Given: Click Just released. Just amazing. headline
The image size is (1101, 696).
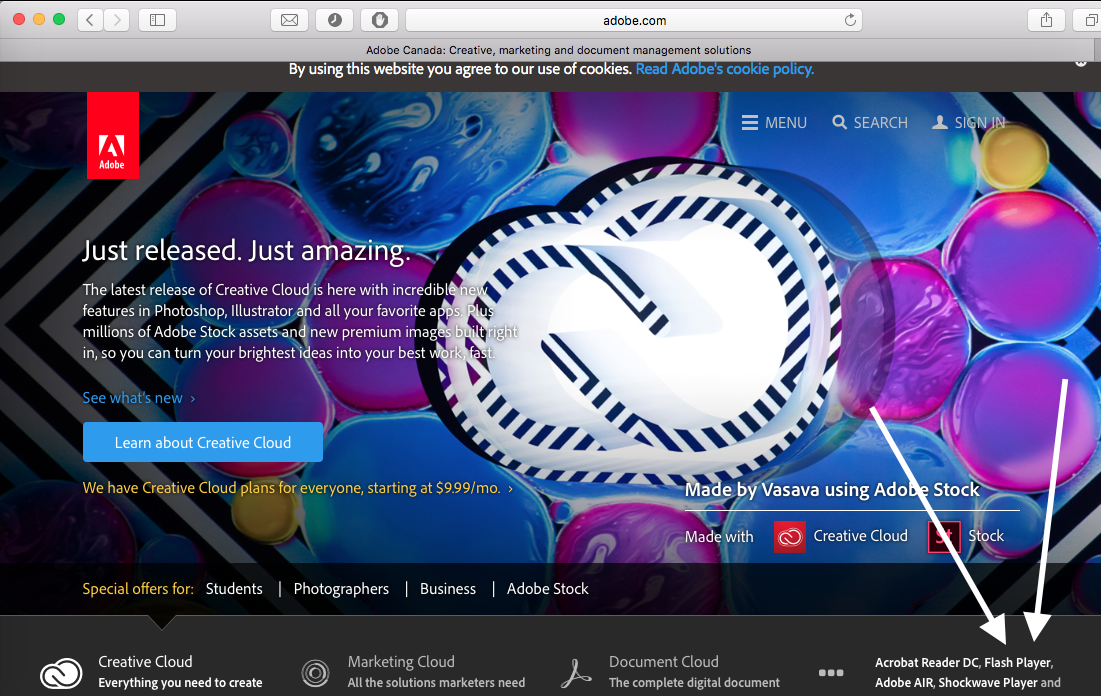Looking at the screenshot, I should (x=246, y=251).
